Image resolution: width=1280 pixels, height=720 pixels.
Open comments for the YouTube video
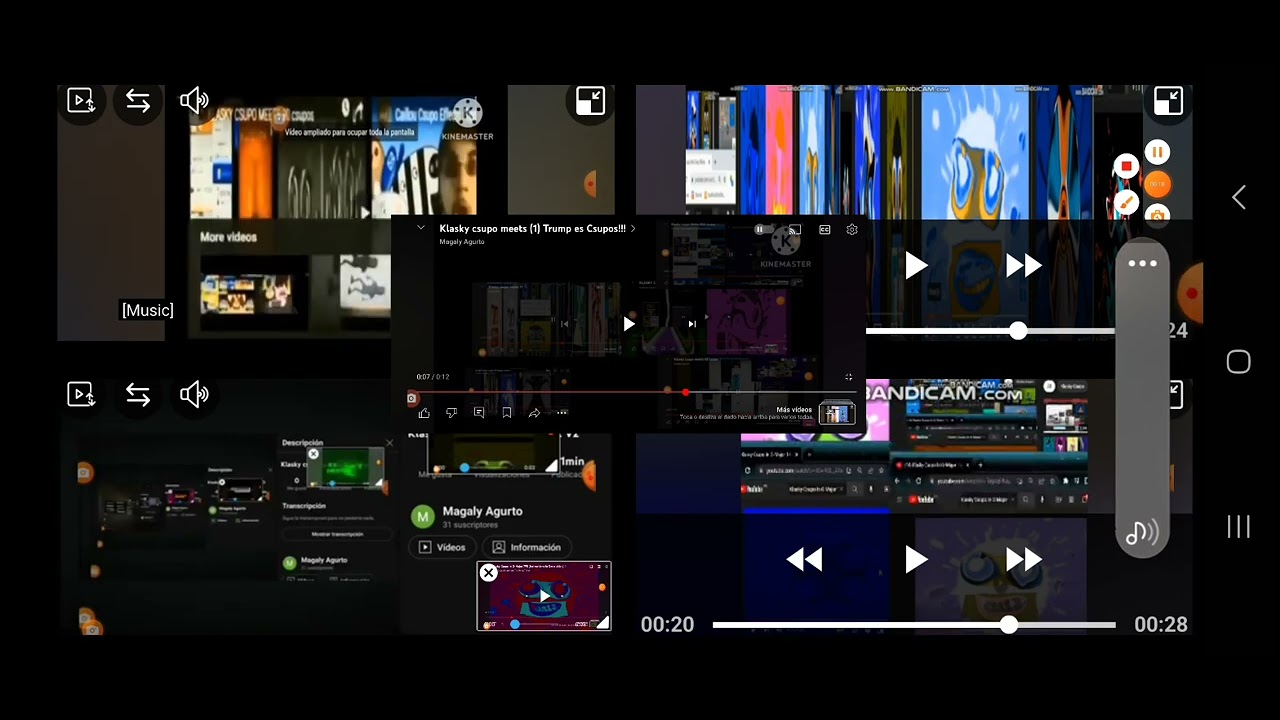[479, 413]
